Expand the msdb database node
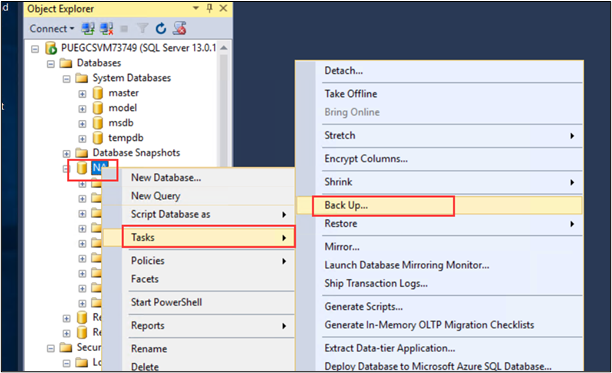 click(x=82, y=124)
